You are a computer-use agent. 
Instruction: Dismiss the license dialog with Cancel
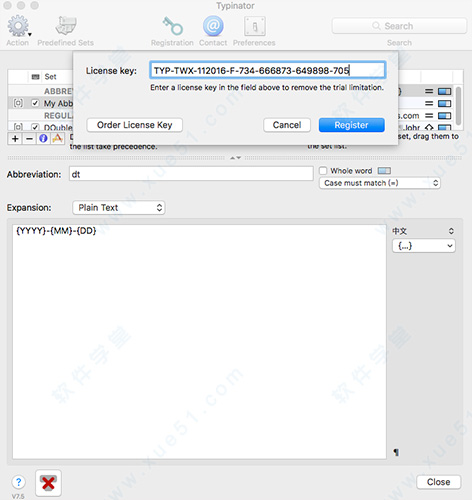pyautogui.click(x=287, y=125)
